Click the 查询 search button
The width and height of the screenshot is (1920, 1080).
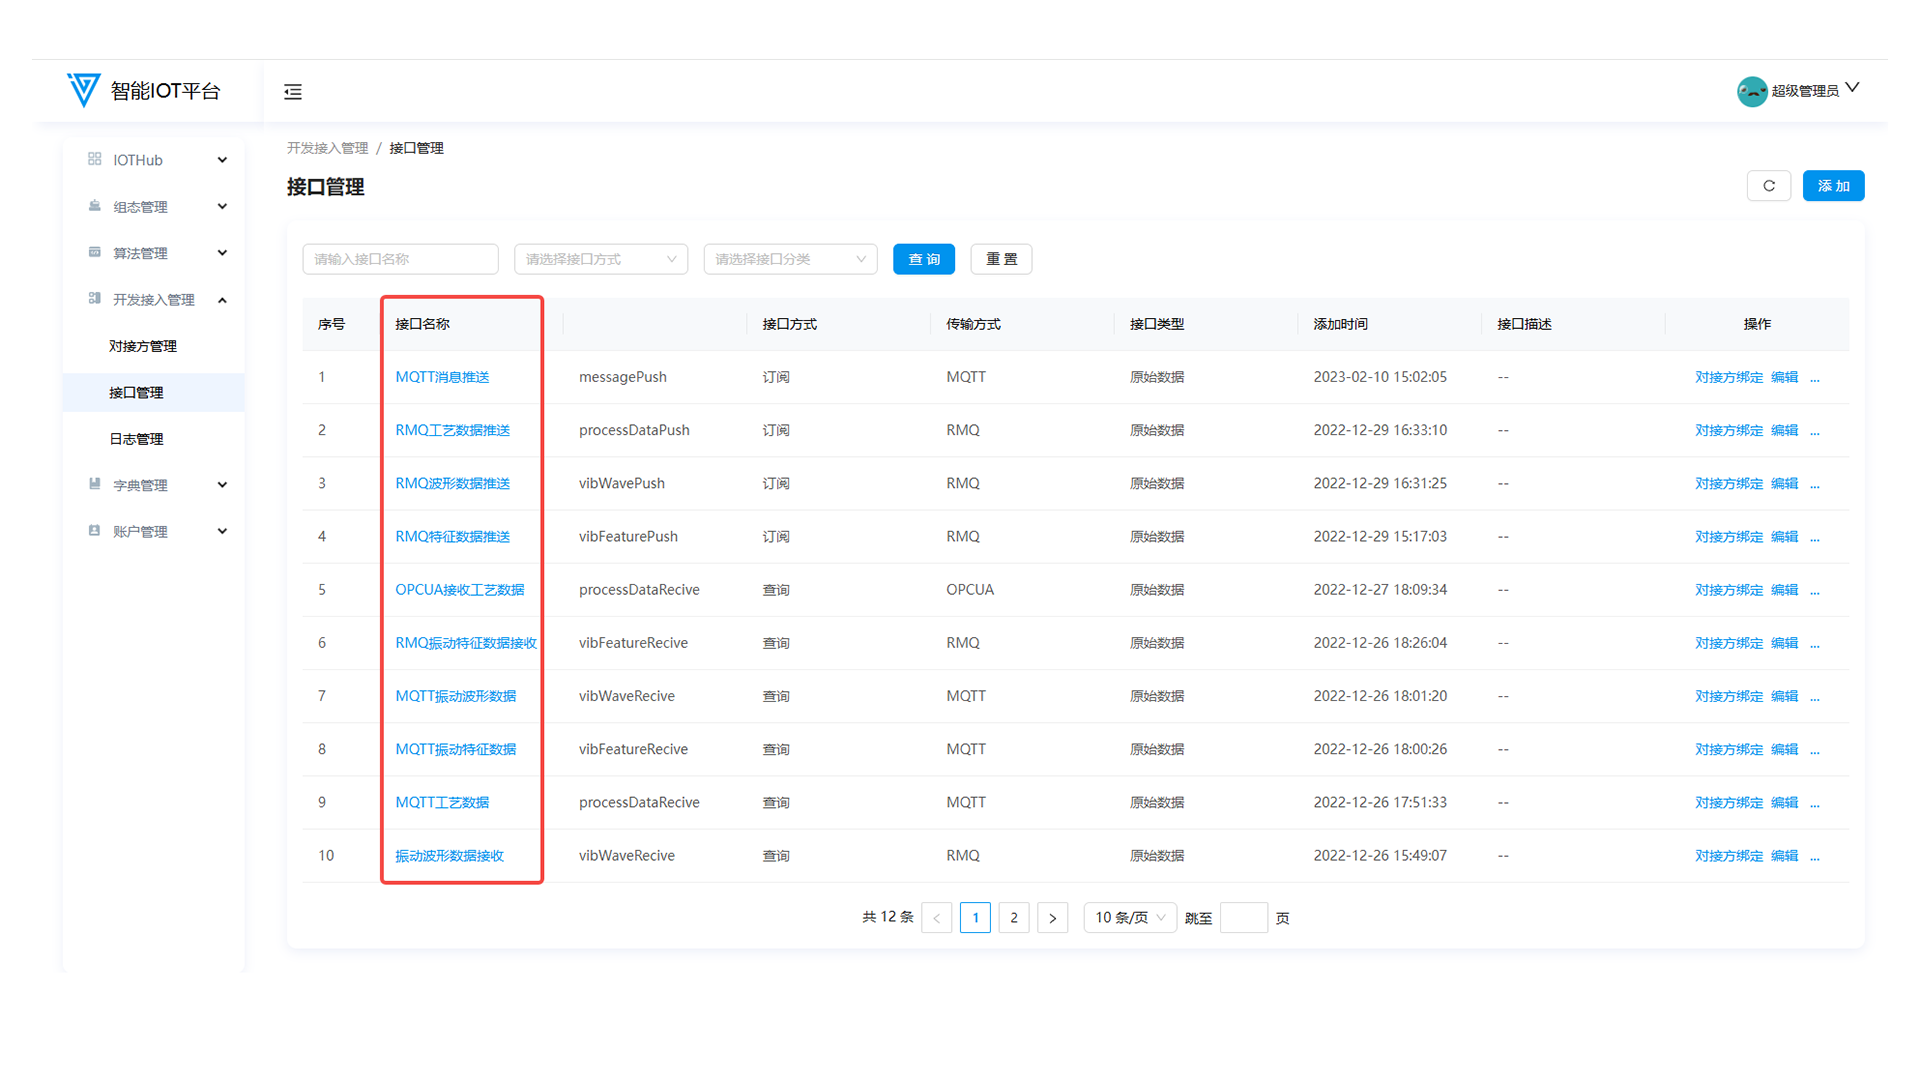pyautogui.click(x=923, y=259)
